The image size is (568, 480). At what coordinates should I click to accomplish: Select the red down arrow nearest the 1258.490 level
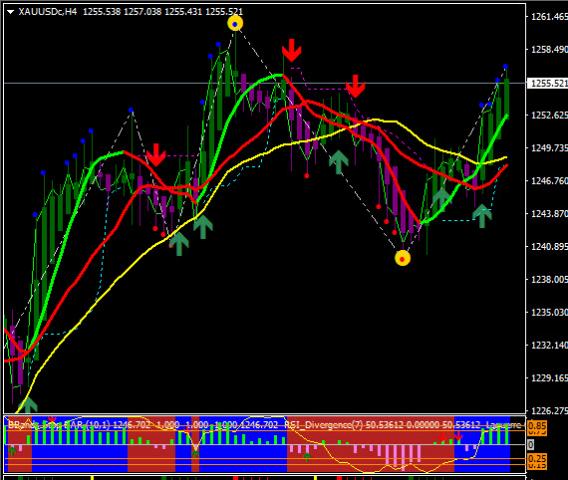tap(292, 50)
